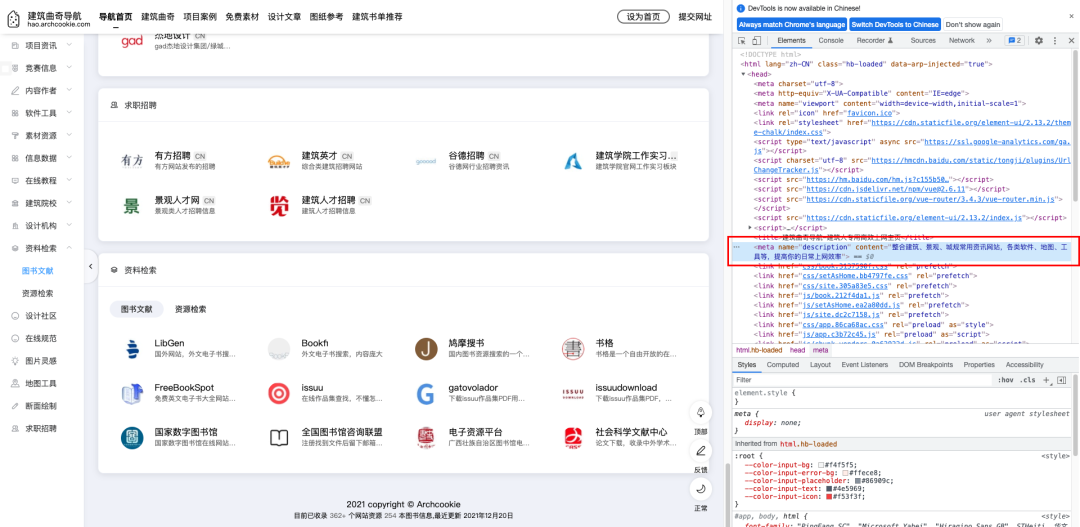Switch to the Console tab
Viewport: 1080px width, 527px height.
click(x=831, y=41)
